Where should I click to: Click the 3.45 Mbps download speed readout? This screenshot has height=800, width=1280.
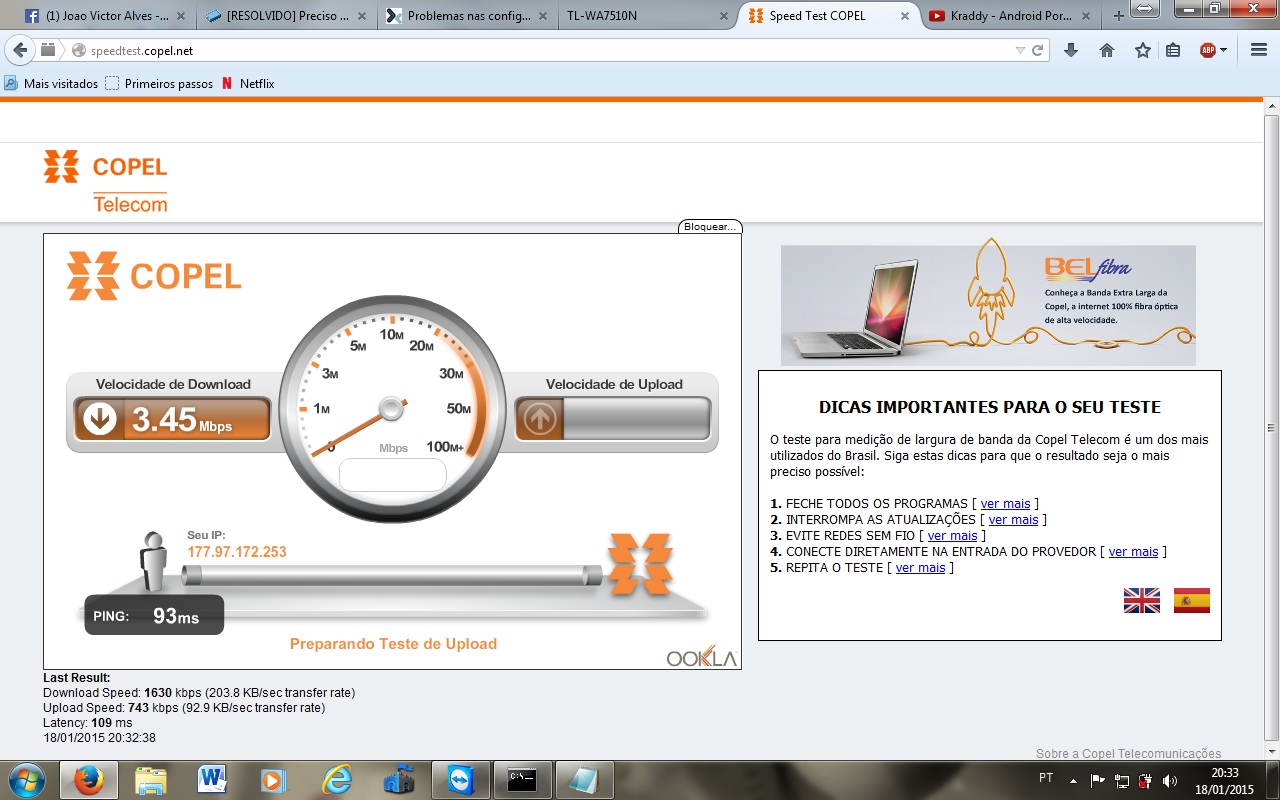[172, 420]
